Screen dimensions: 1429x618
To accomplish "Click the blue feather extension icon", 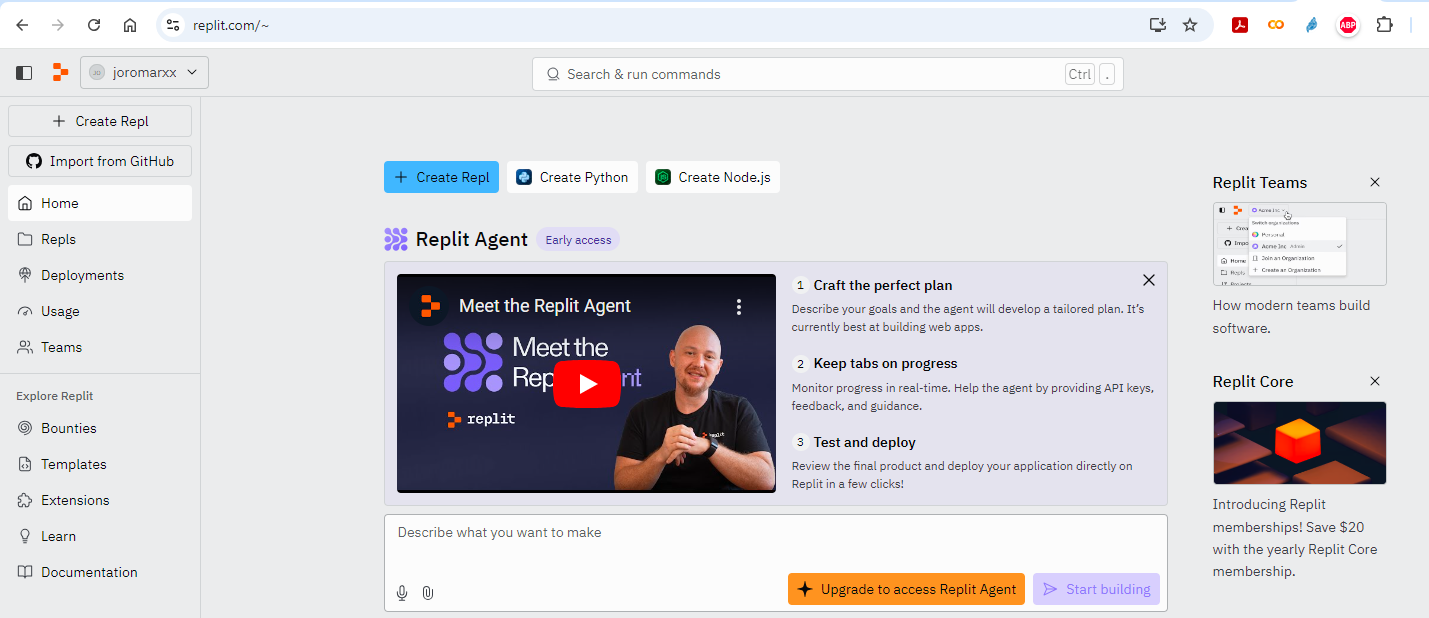I will click(1312, 25).
